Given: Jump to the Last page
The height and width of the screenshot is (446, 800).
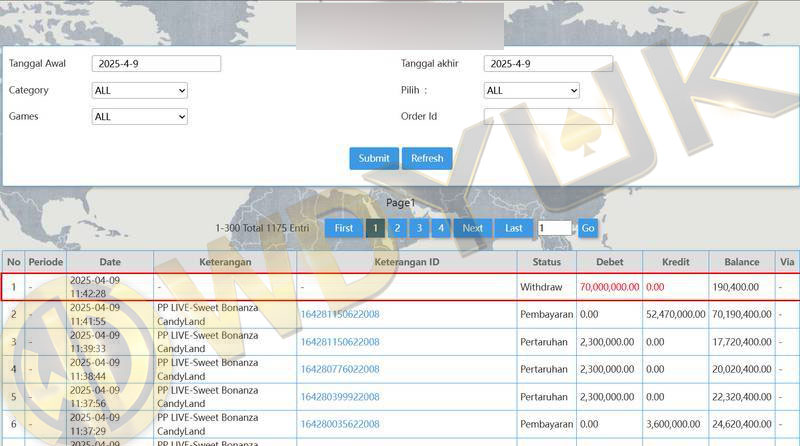Looking at the screenshot, I should click(x=513, y=228).
